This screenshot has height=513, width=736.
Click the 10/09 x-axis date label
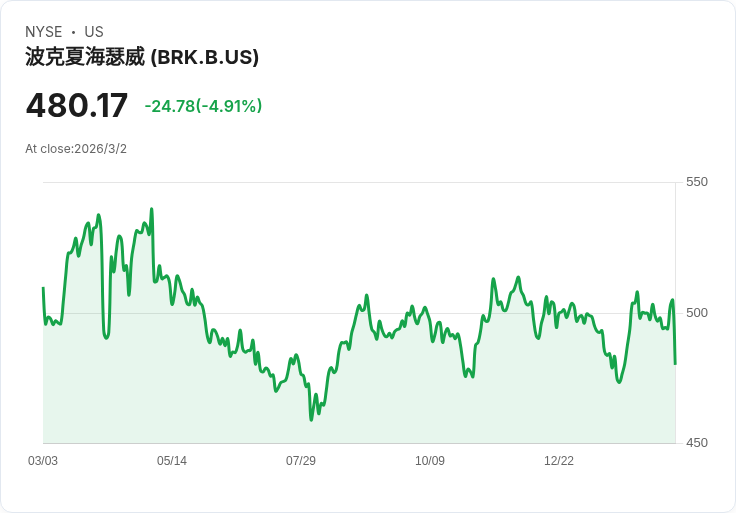[430, 460]
